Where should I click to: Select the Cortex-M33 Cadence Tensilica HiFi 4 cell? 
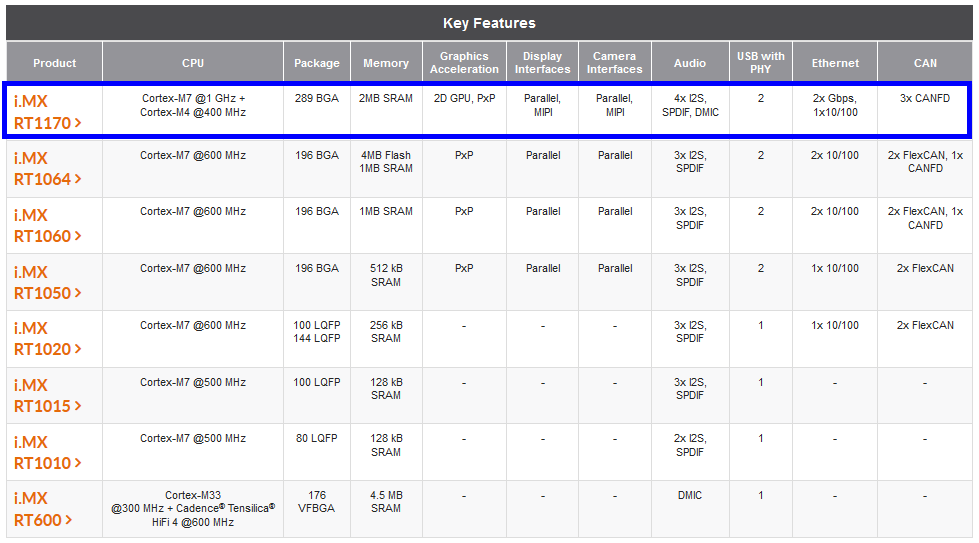click(x=193, y=509)
